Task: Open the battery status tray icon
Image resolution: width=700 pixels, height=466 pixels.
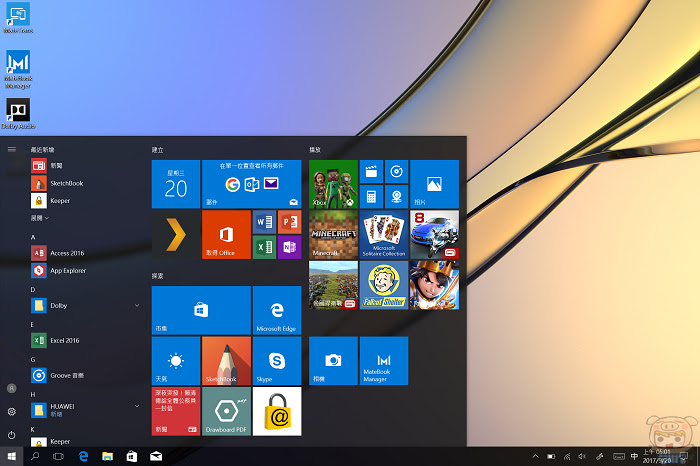Action: click(x=551, y=456)
